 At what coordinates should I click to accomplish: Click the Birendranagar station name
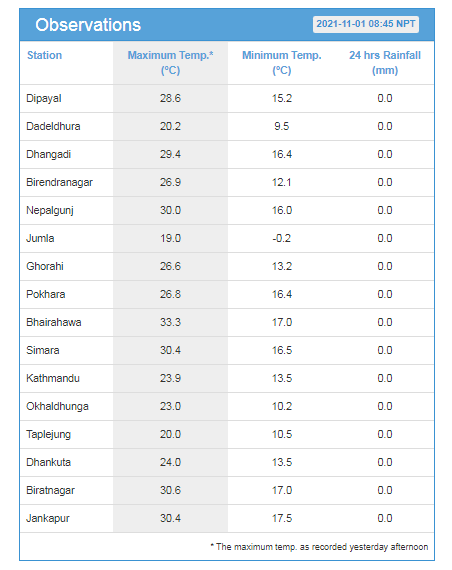coord(59,182)
